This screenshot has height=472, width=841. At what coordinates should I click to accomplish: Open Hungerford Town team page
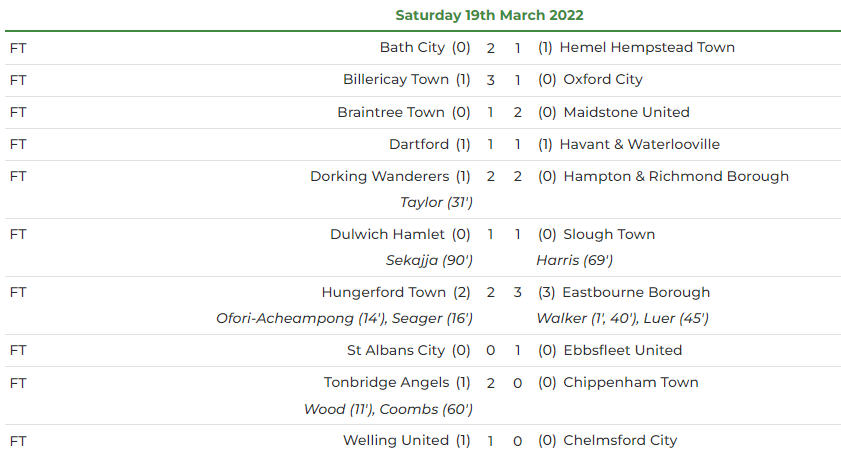[x=384, y=292]
